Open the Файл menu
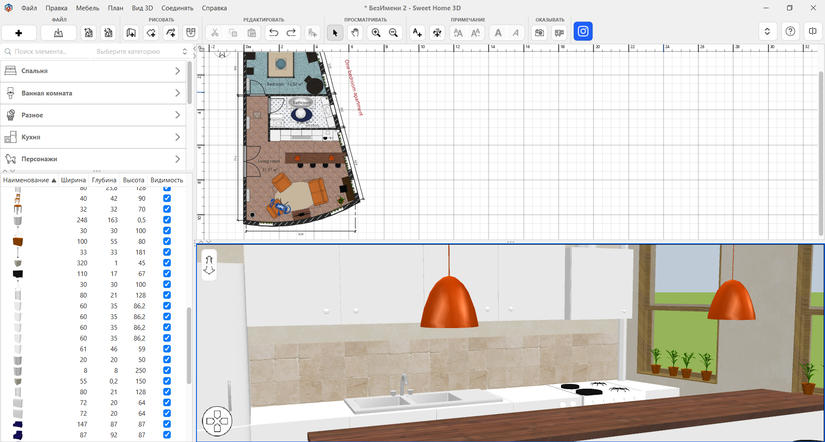825x442 pixels. pyautogui.click(x=29, y=8)
